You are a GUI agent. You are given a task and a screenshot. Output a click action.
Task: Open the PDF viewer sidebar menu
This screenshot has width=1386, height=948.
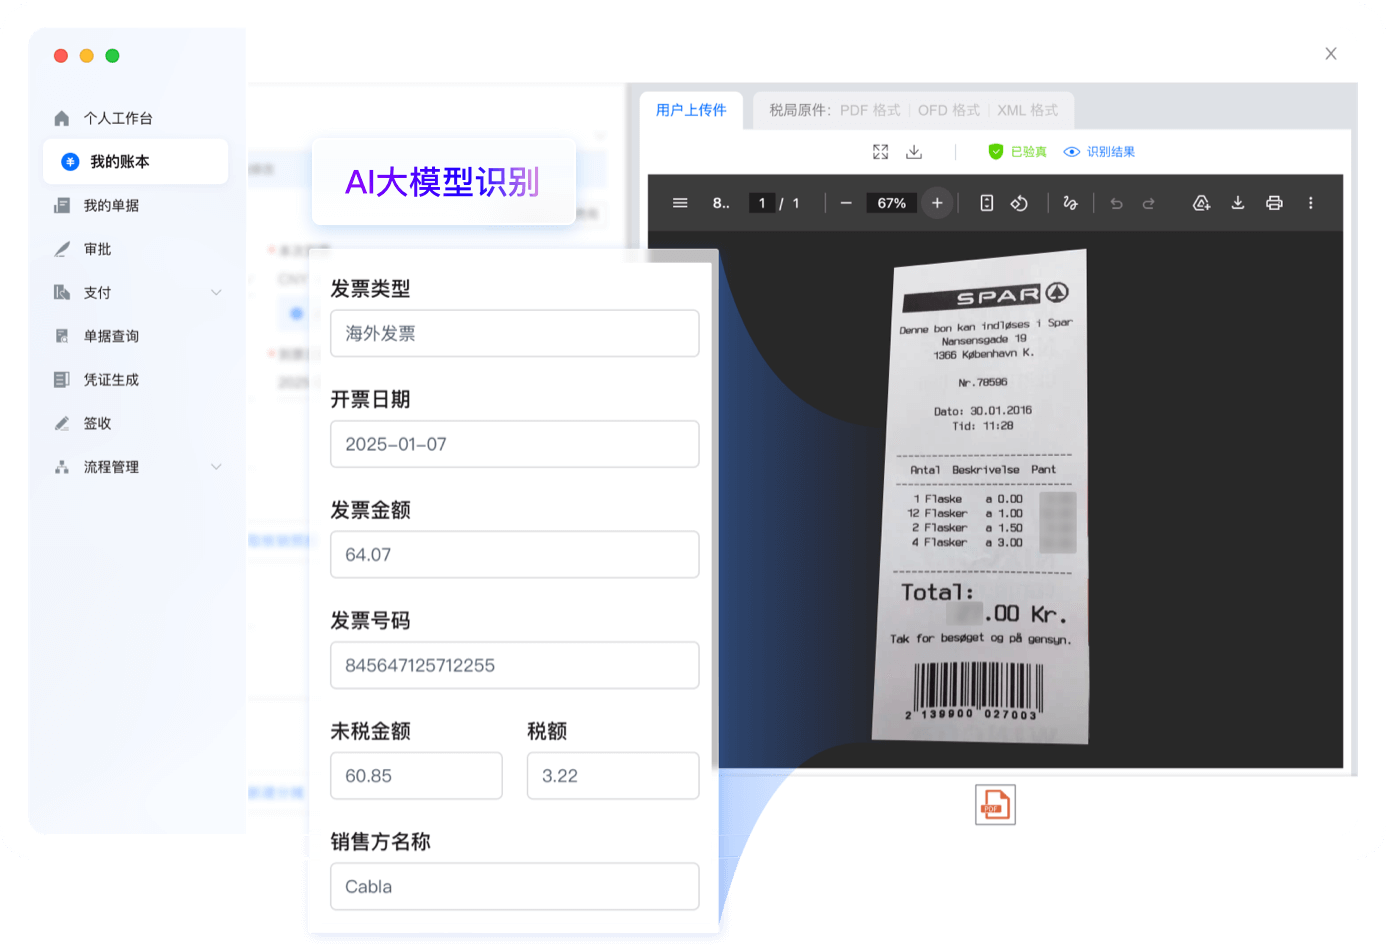(x=680, y=203)
